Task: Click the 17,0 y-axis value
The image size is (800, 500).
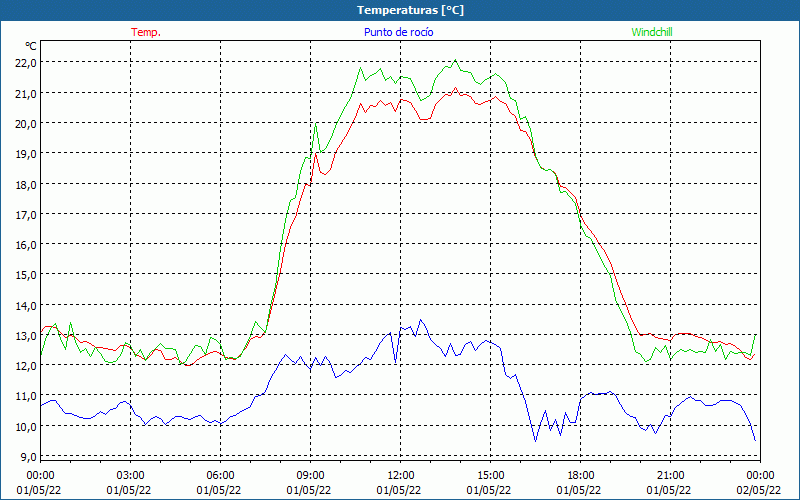Action: (x=27, y=214)
